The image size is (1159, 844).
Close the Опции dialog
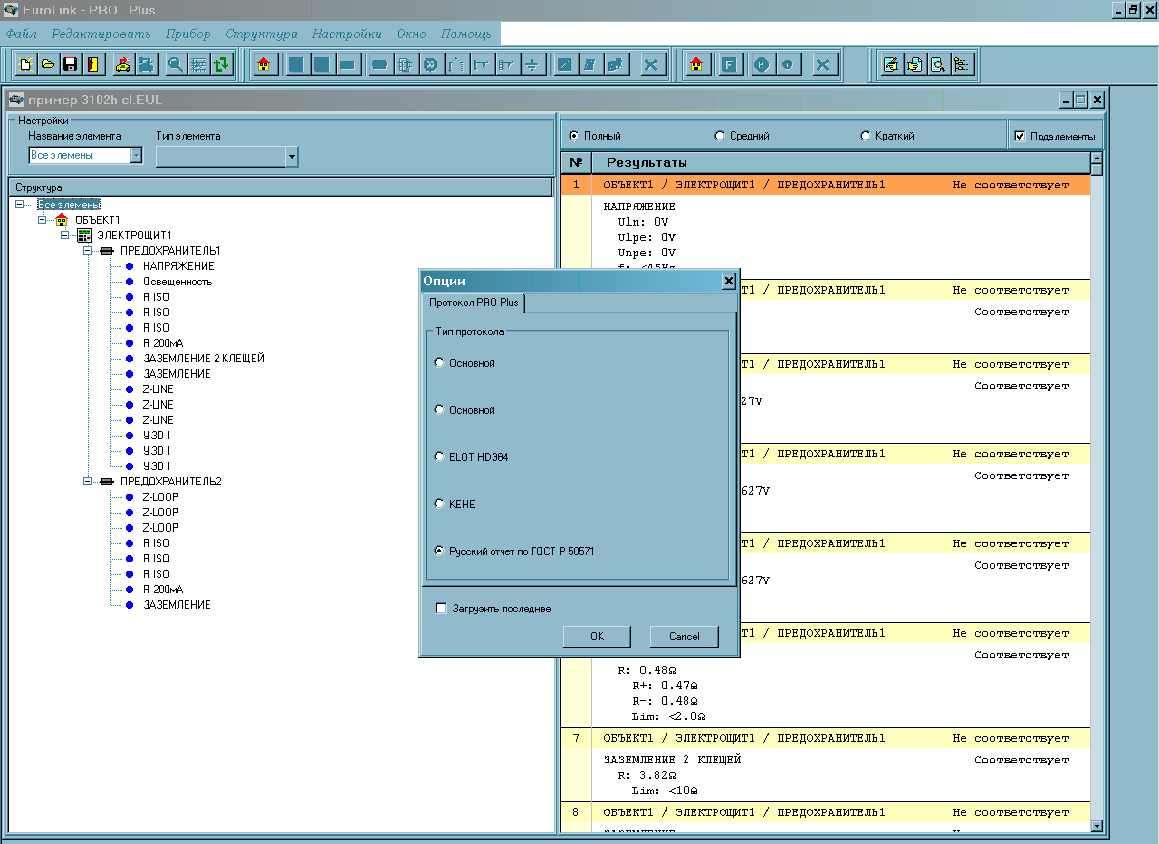729,281
